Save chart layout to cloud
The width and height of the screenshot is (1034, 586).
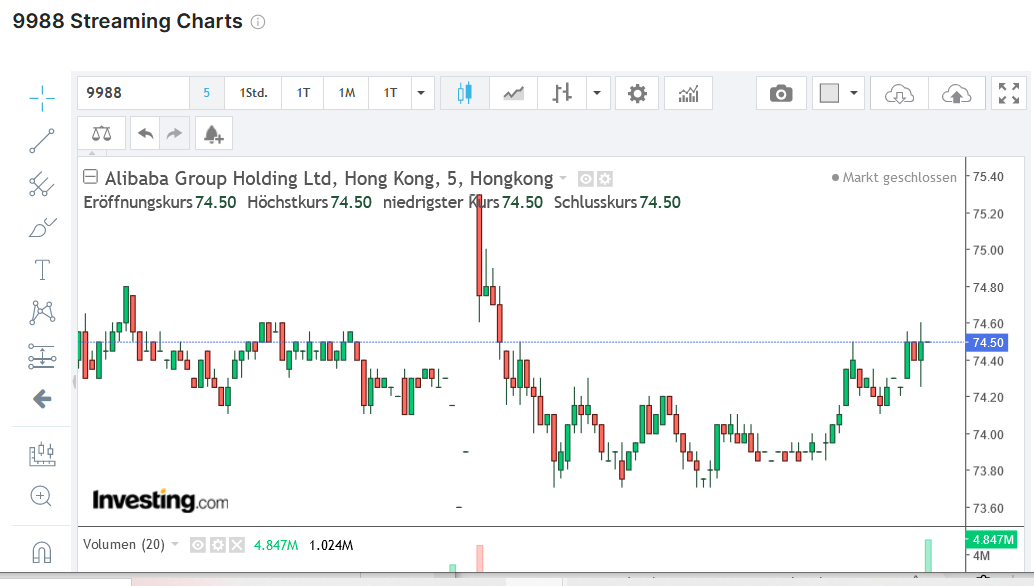pyautogui.click(x=956, y=93)
